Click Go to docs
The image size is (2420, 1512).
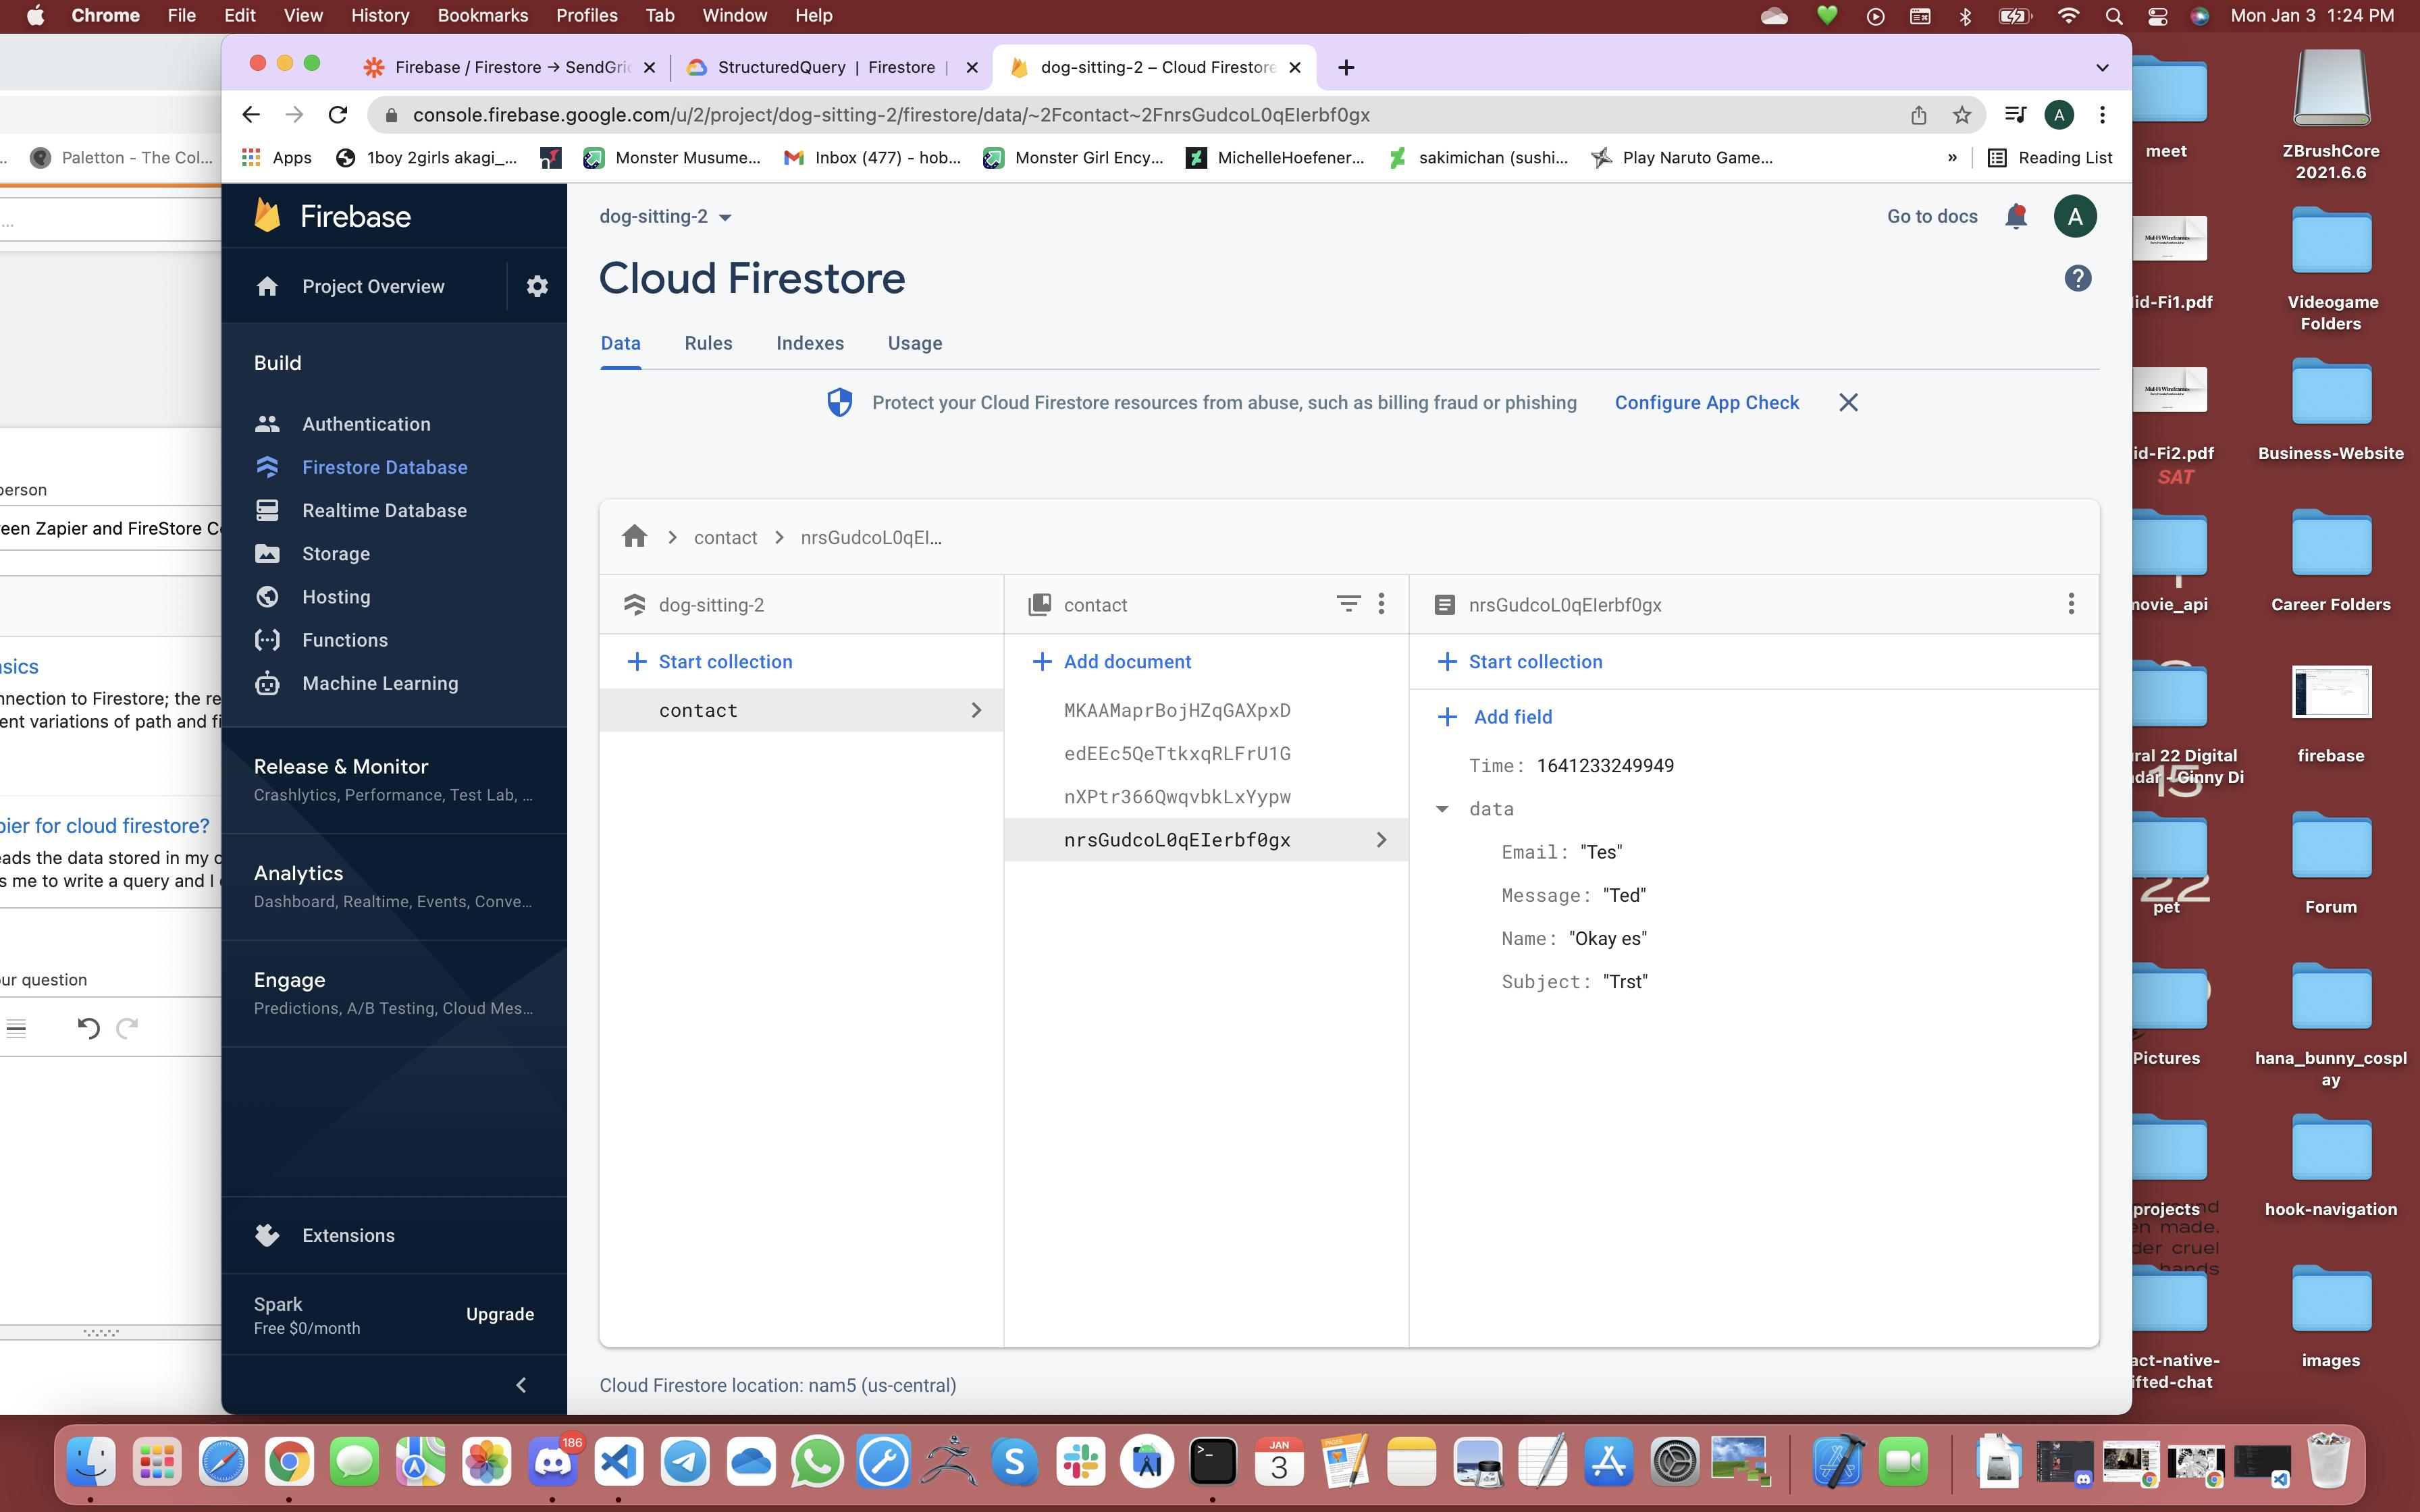click(x=1932, y=216)
